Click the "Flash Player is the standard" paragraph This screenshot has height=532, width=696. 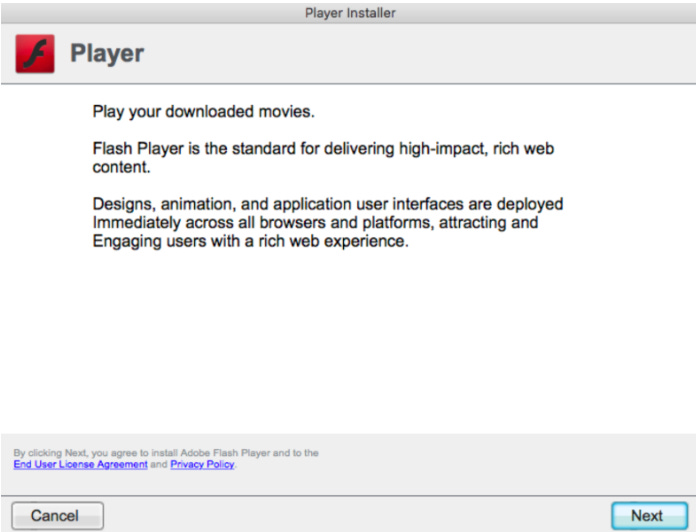click(323, 158)
